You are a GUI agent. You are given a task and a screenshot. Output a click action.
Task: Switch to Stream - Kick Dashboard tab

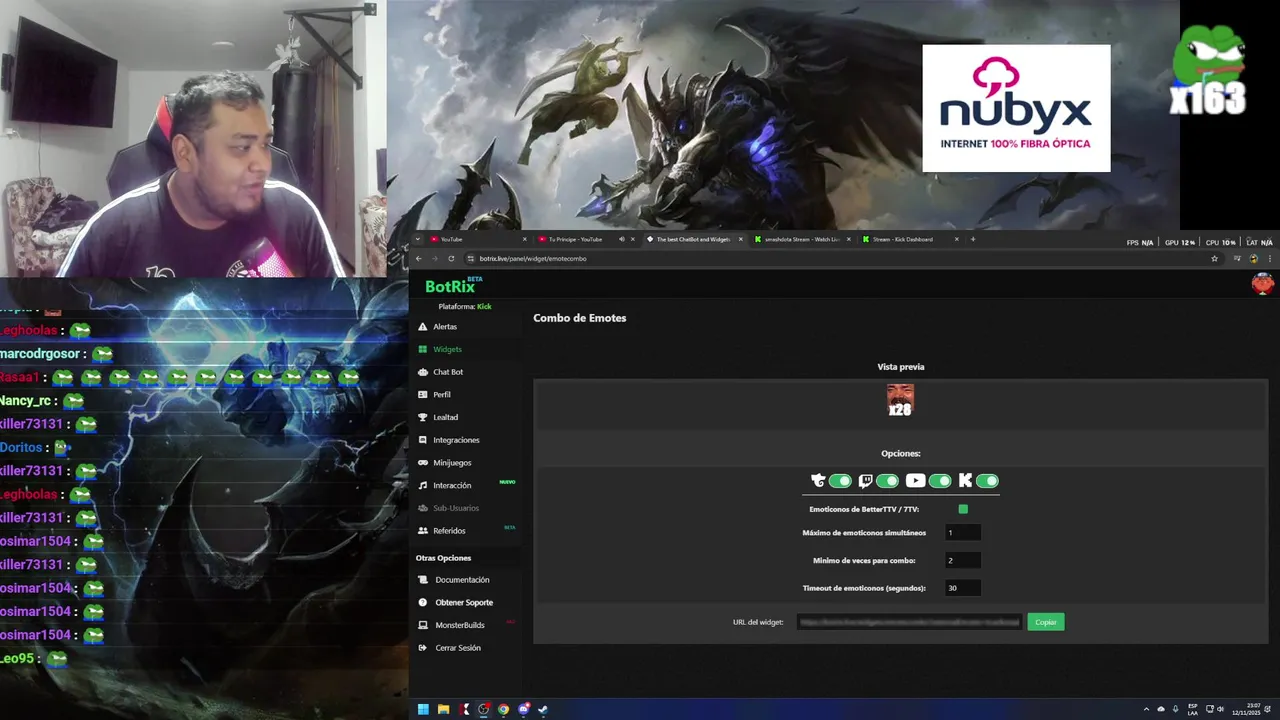tap(910, 239)
